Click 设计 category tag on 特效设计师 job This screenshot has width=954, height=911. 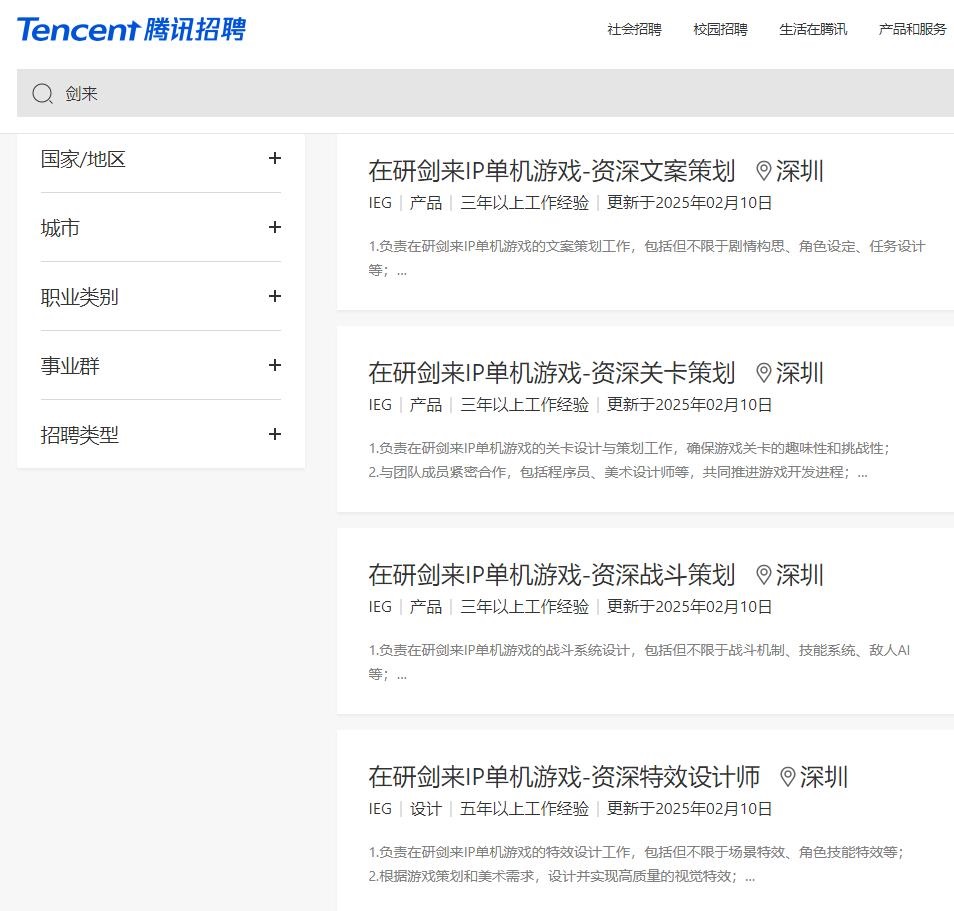[x=426, y=809]
